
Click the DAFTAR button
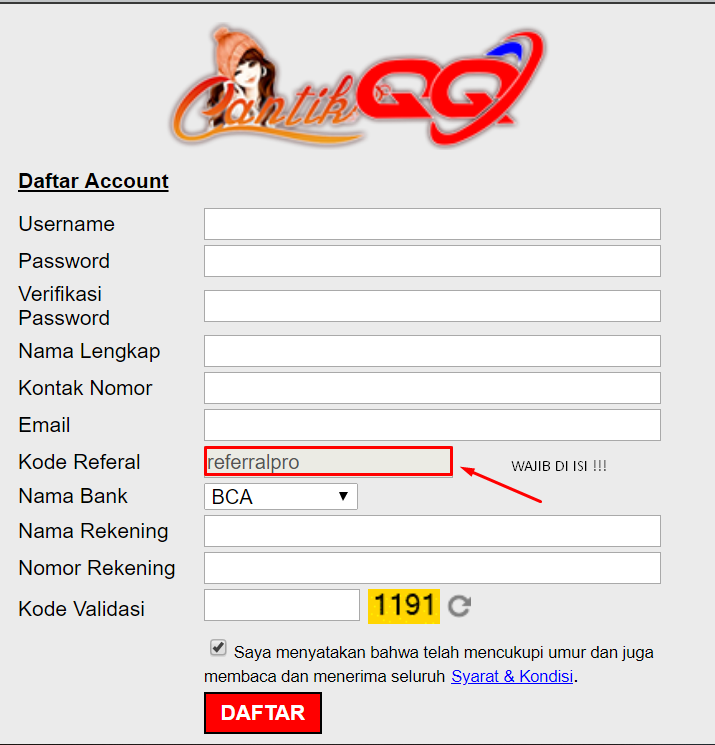click(263, 713)
